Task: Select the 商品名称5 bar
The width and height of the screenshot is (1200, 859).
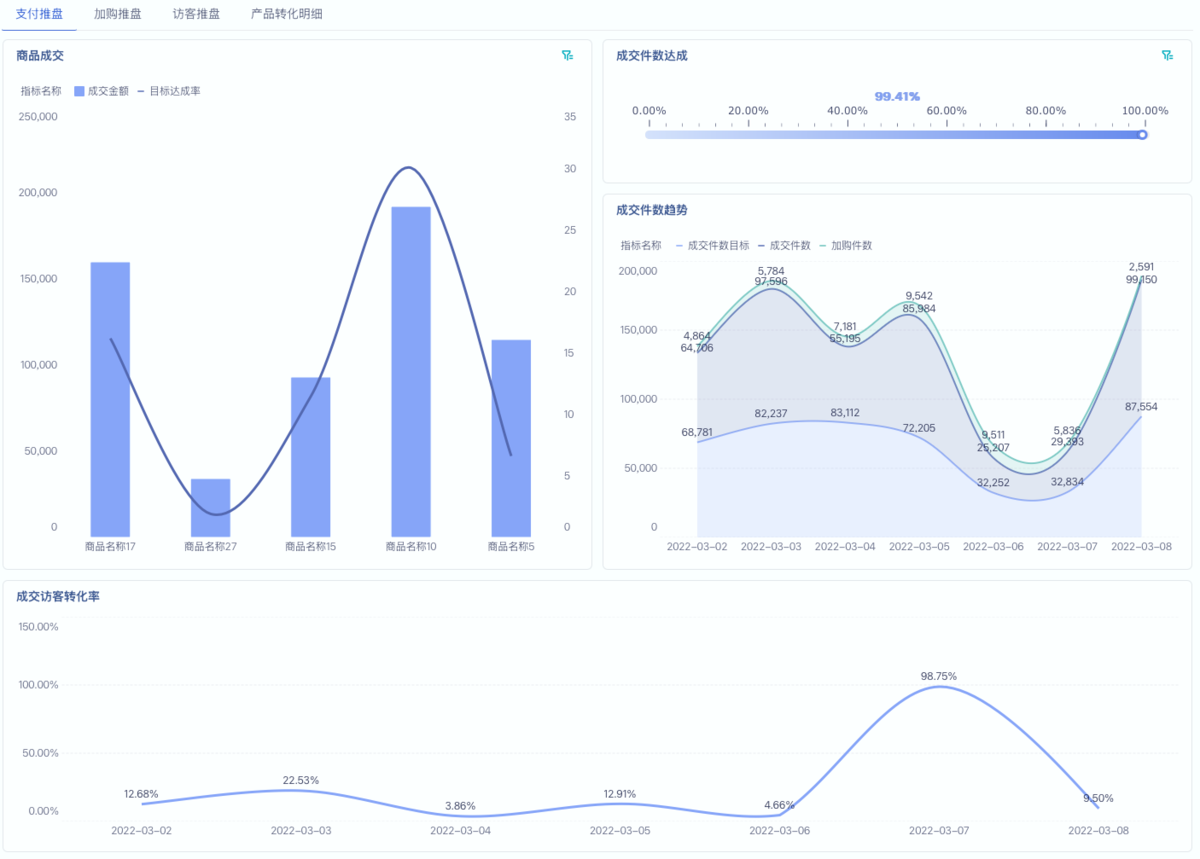Action: [511, 437]
